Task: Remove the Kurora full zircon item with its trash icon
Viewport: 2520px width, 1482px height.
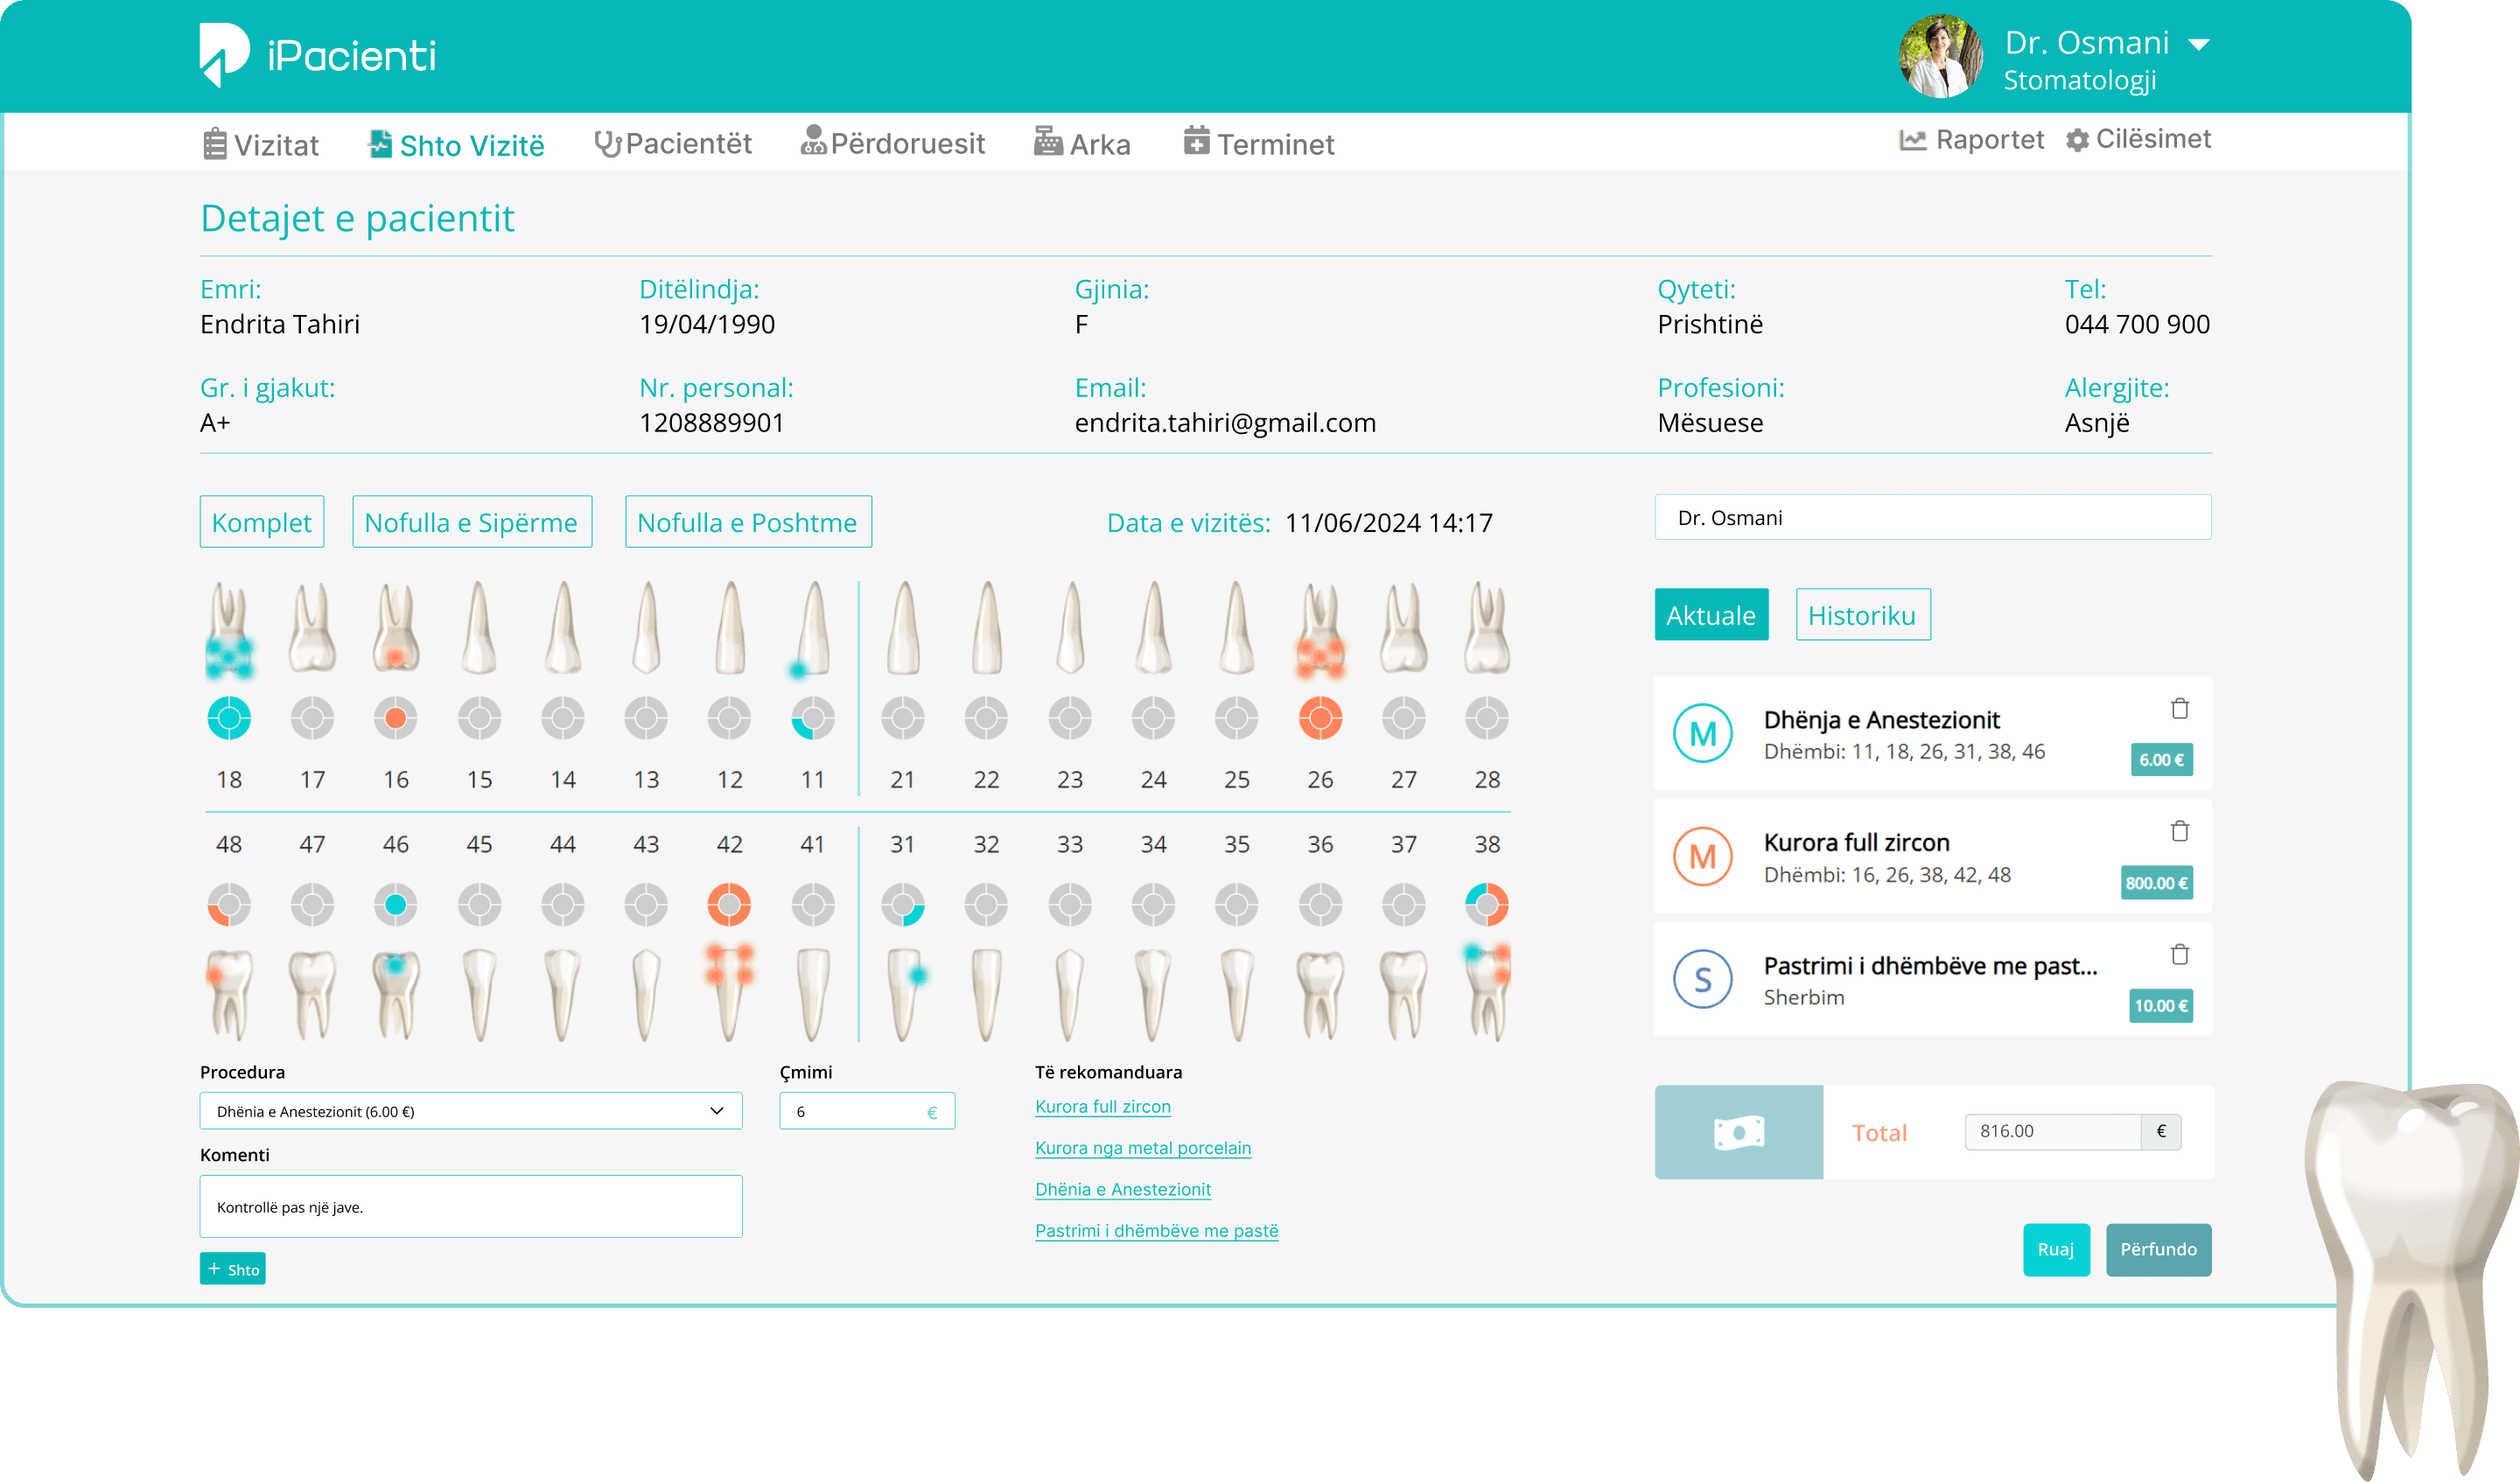Action: click(2180, 832)
